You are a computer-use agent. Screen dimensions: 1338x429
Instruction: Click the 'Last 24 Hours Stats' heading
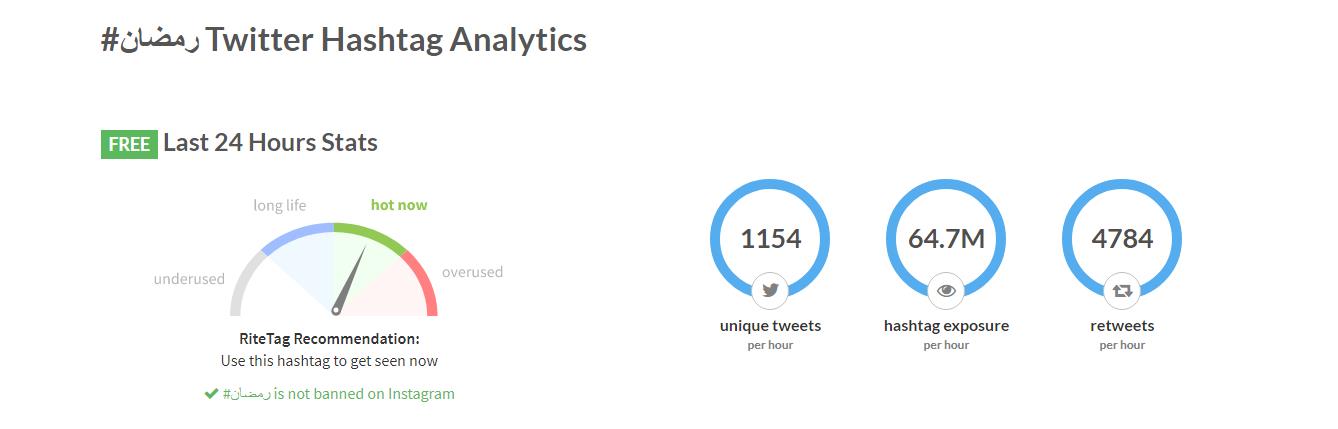(270, 143)
